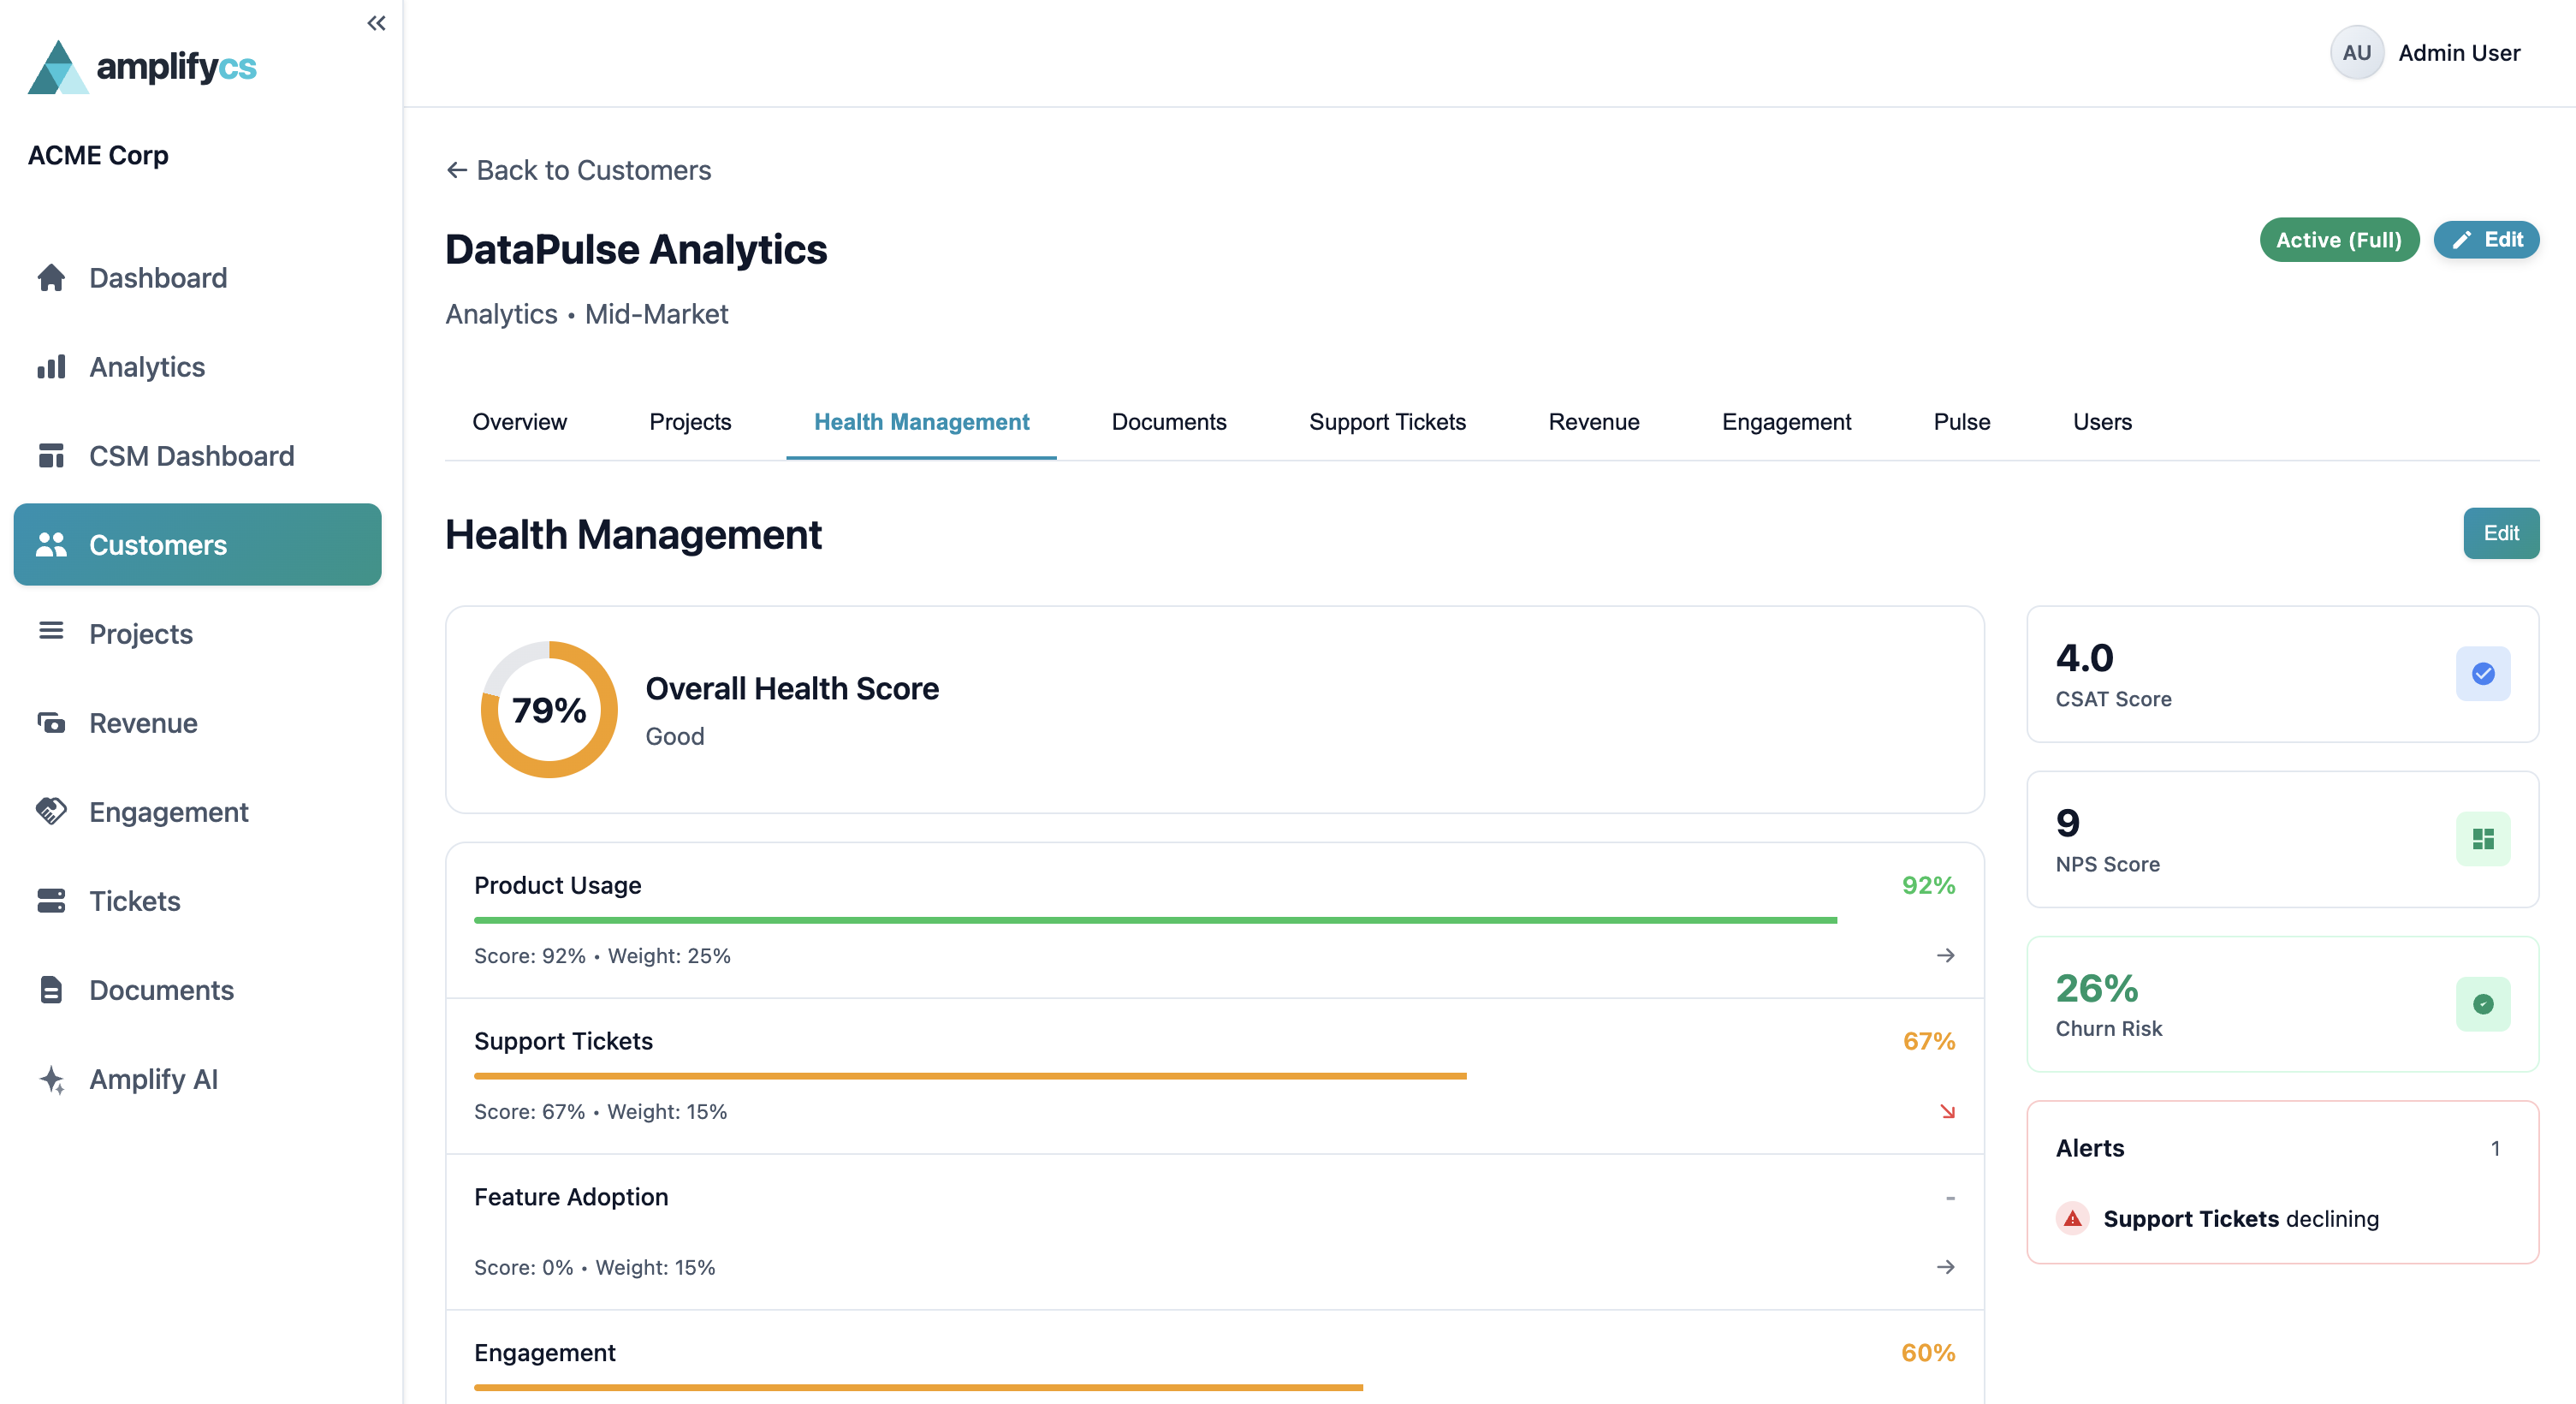Click the blue check badge beside CSAT Score
Image resolution: width=2576 pixels, height=1404 pixels.
(x=2483, y=673)
